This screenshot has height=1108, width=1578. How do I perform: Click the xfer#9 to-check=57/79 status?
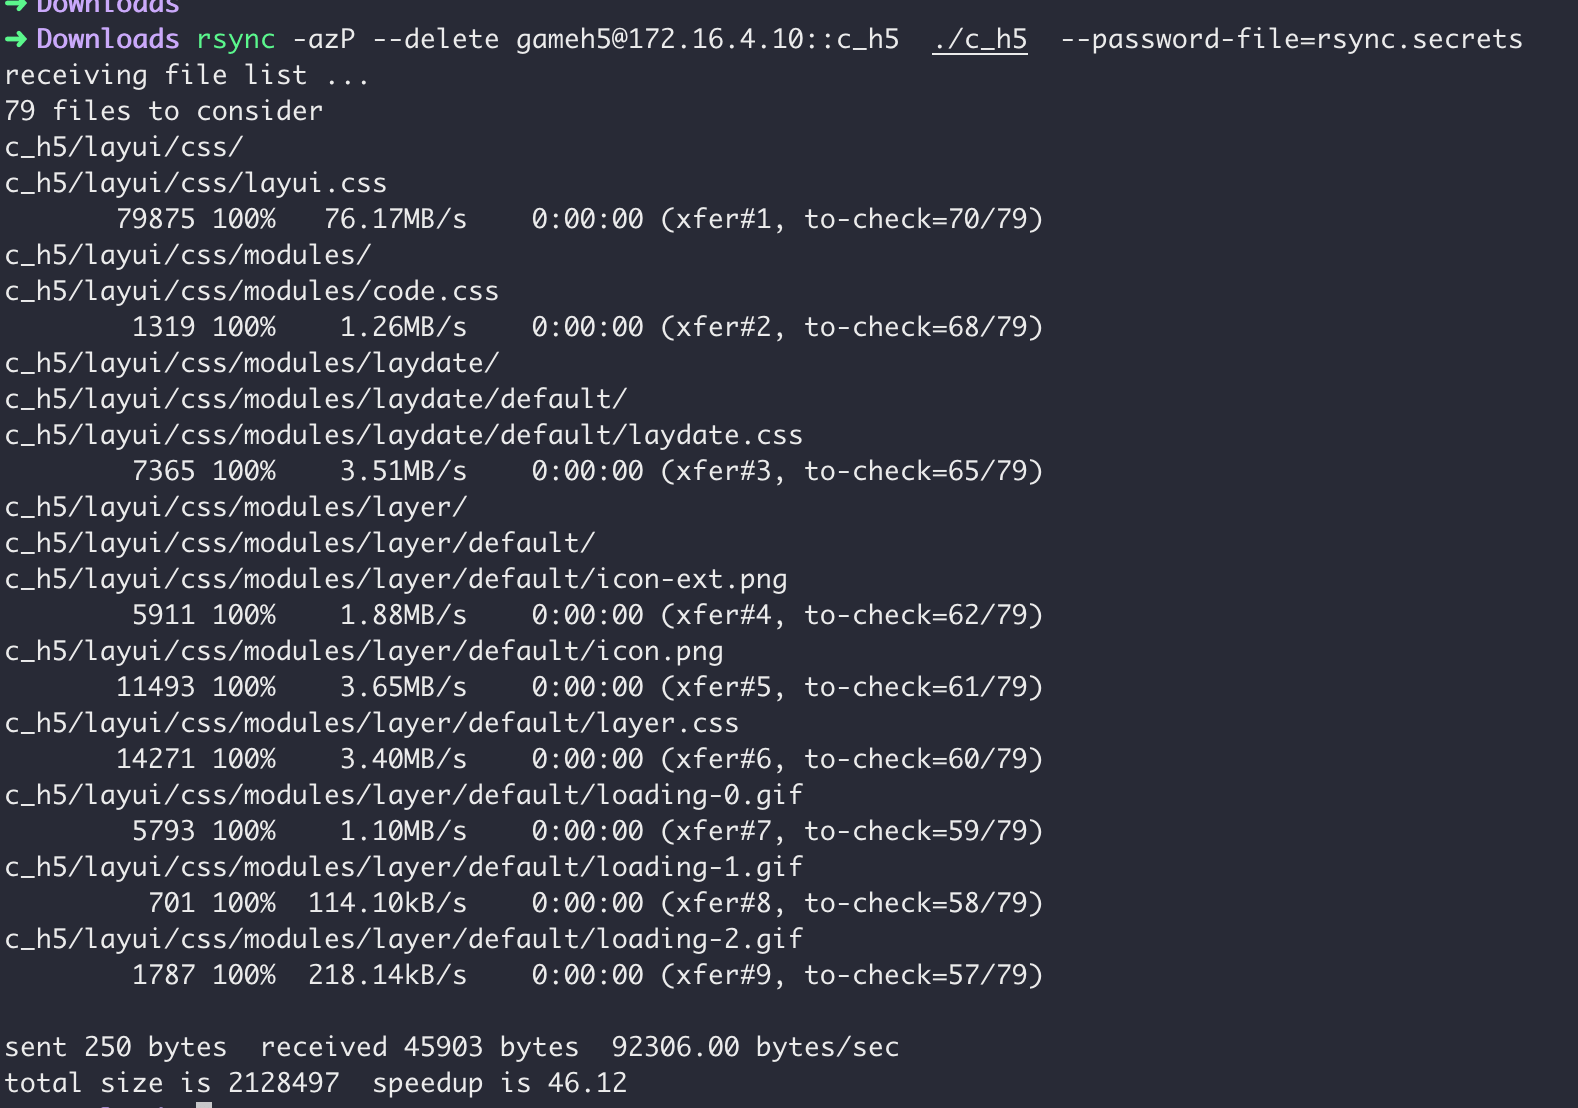point(852,975)
